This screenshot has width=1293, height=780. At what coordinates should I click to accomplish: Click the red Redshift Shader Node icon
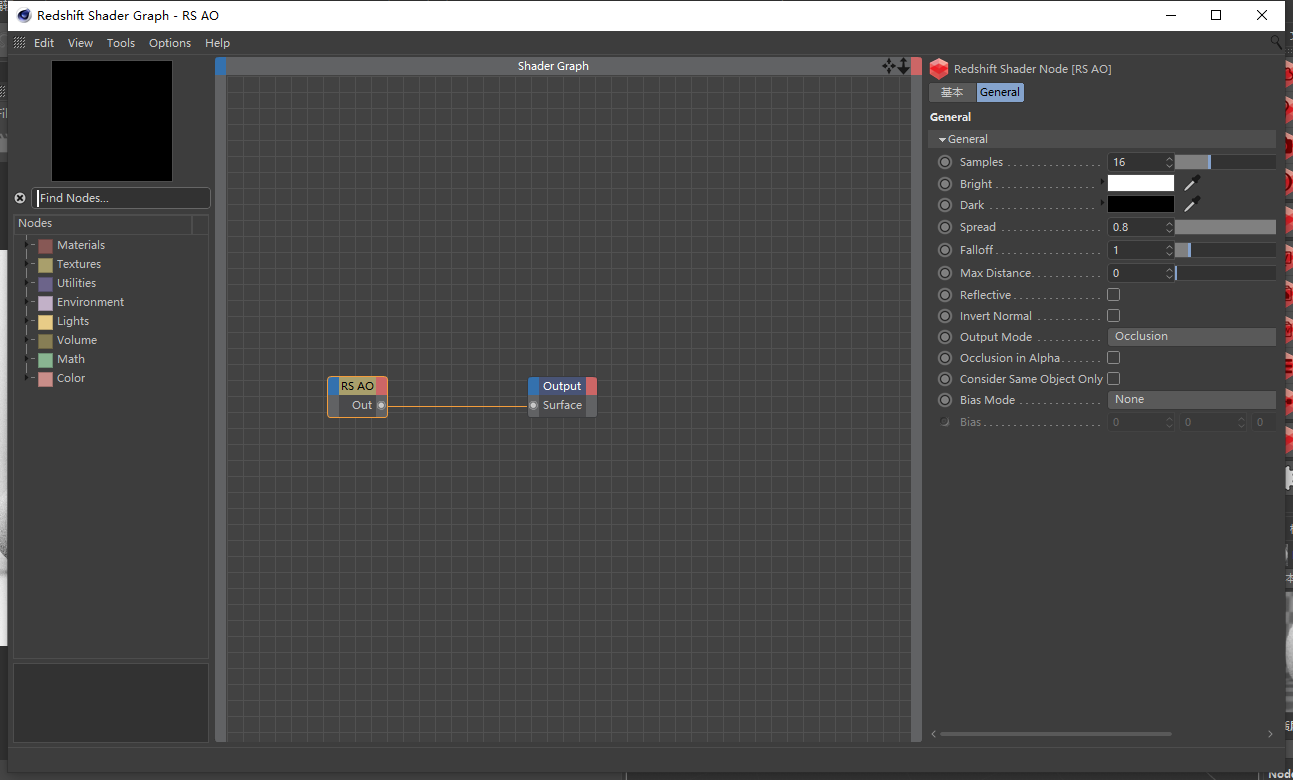[x=938, y=69]
